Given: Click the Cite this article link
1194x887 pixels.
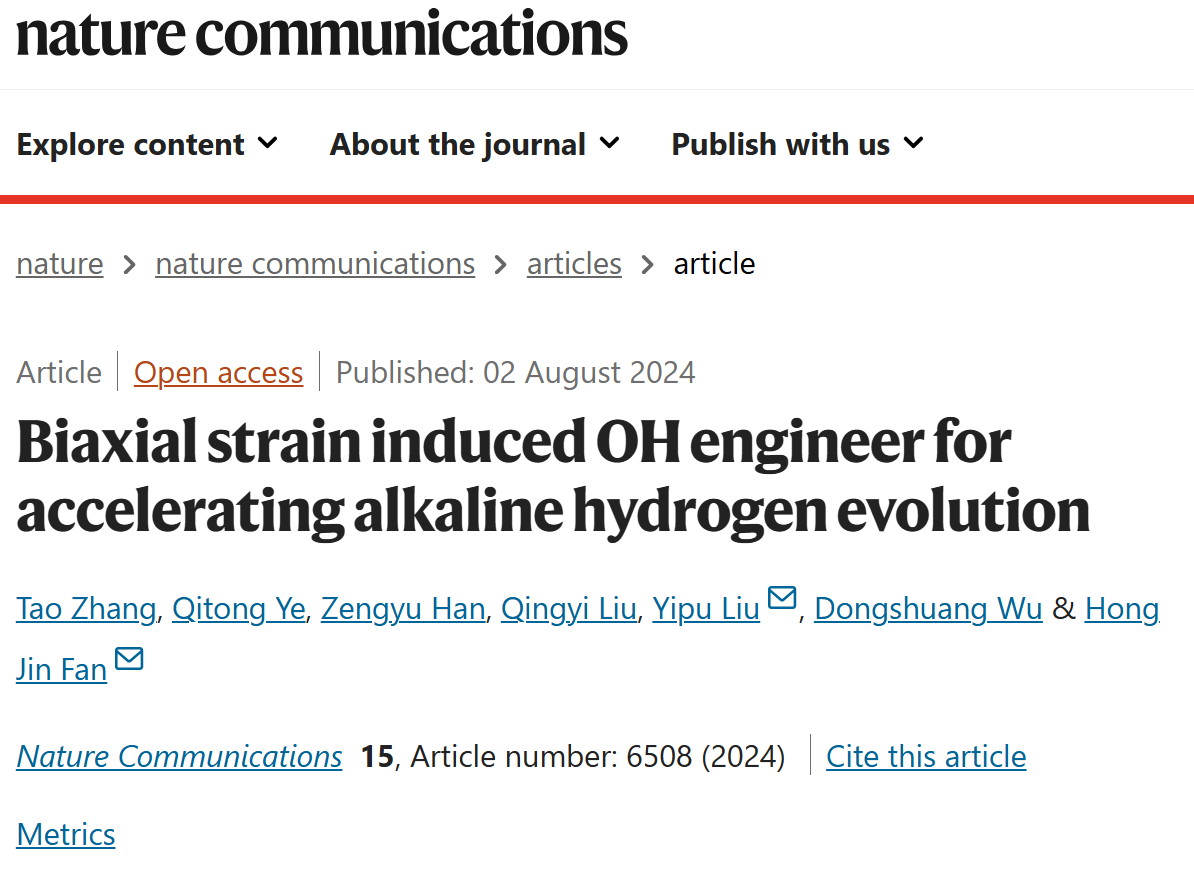Looking at the screenshot, I should coord(926,756).
